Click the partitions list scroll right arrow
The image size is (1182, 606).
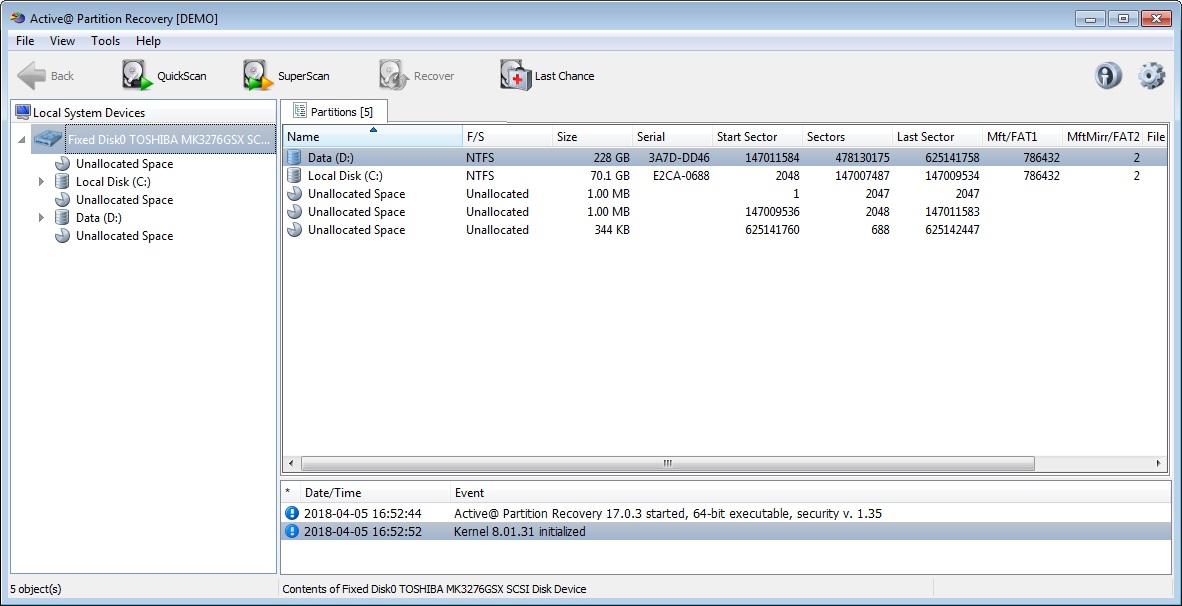1160,464
